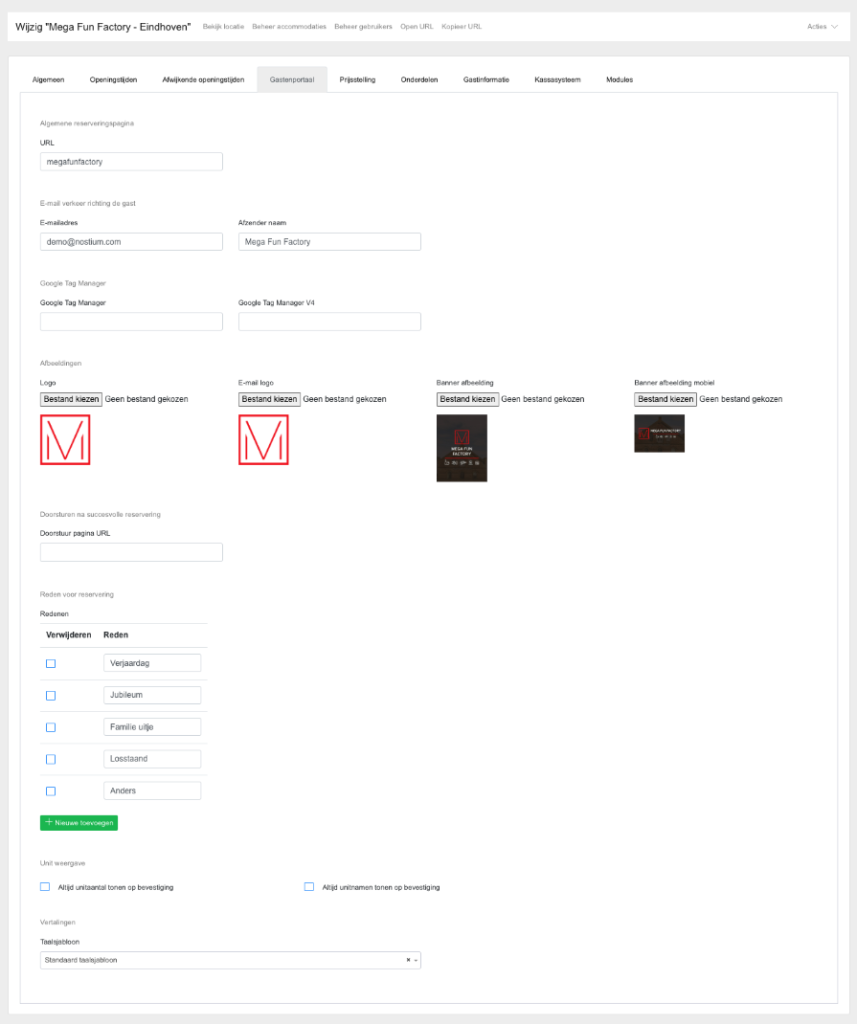Choose a file for Banner afbeelding mobiel

[x=664, y=399]
